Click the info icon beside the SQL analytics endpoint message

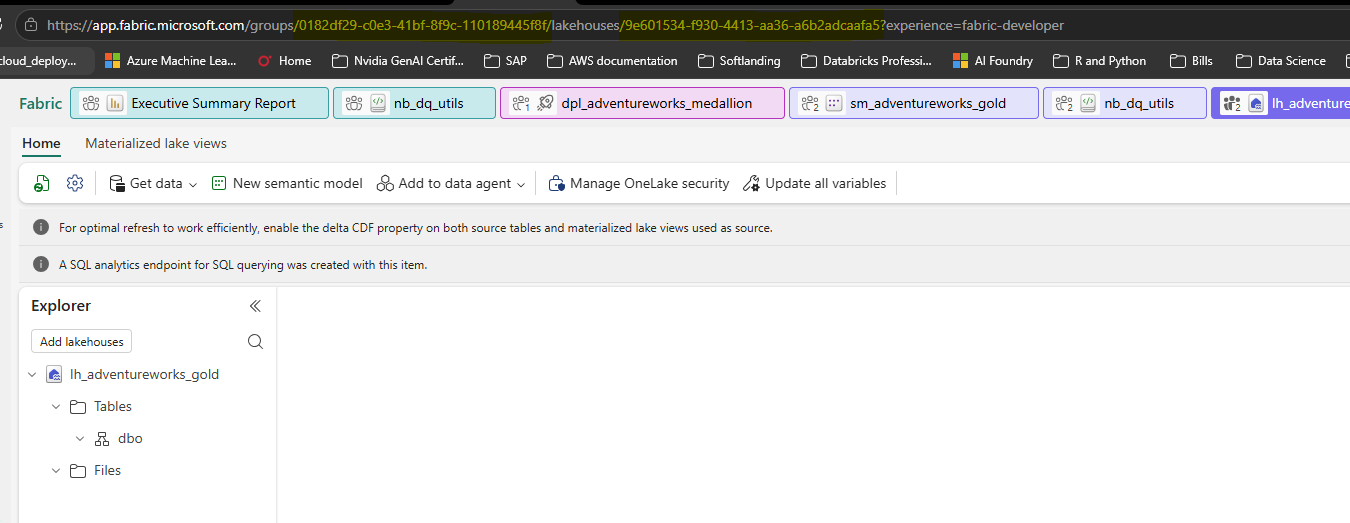click(x=41, y=265)
